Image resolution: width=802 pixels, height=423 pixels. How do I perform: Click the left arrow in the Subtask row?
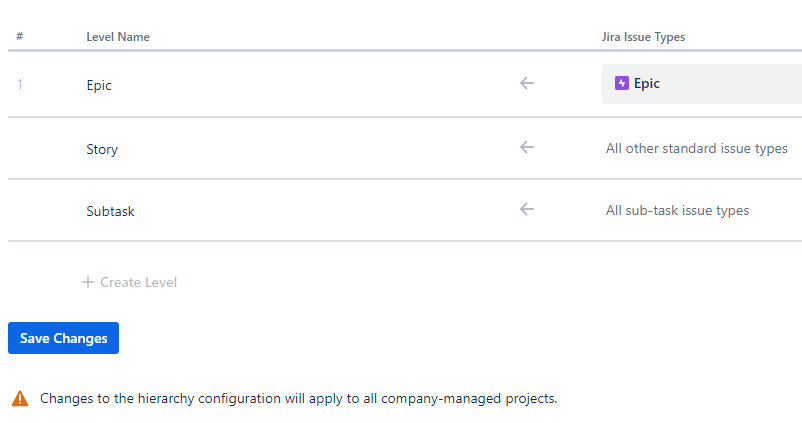coord(527,209)
